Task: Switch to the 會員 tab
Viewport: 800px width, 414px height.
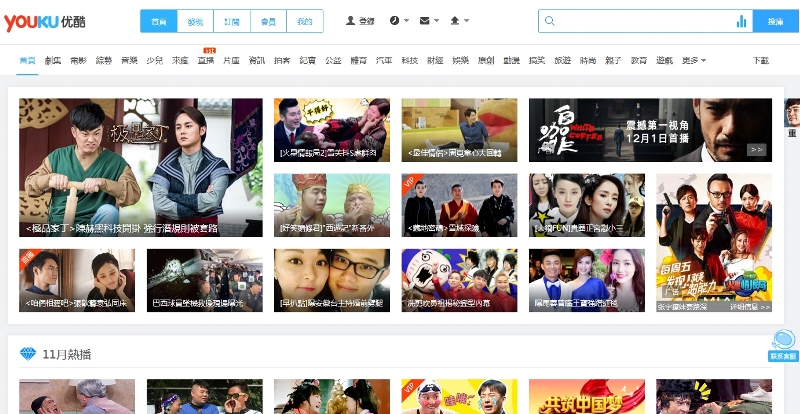Action: [267, 21]
